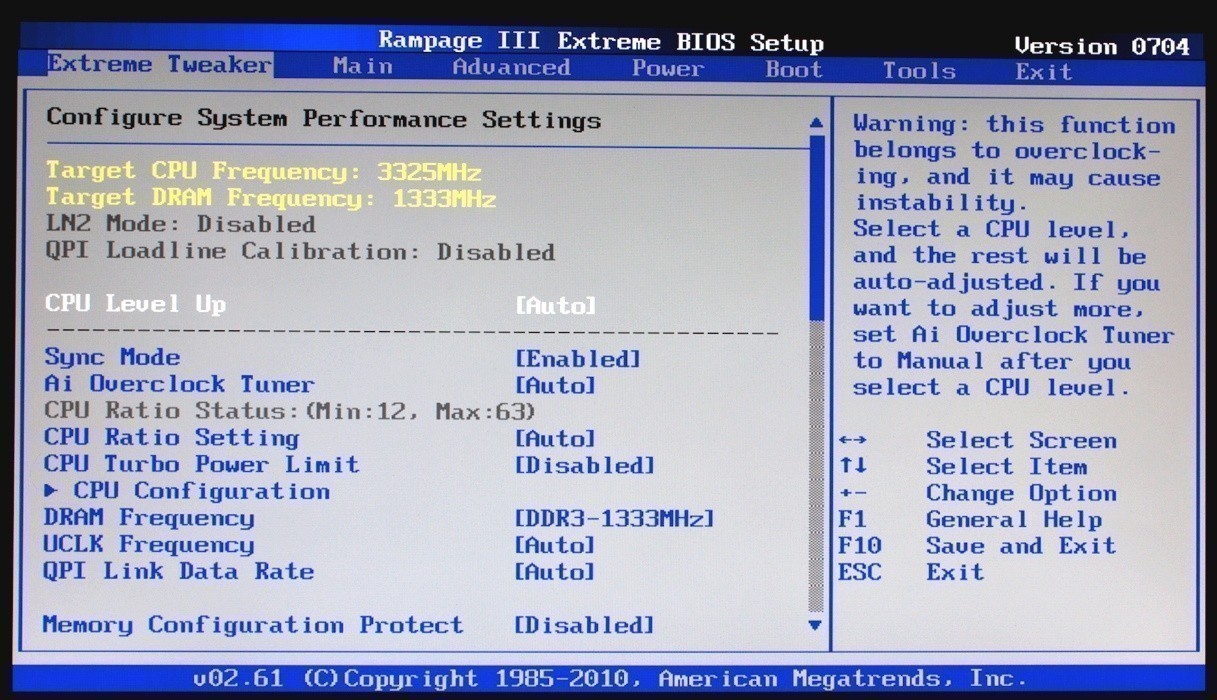Viewport: 1217px width, 700px height.
Task: Select the UCLK Frequency label
Action: pos(149,545)
